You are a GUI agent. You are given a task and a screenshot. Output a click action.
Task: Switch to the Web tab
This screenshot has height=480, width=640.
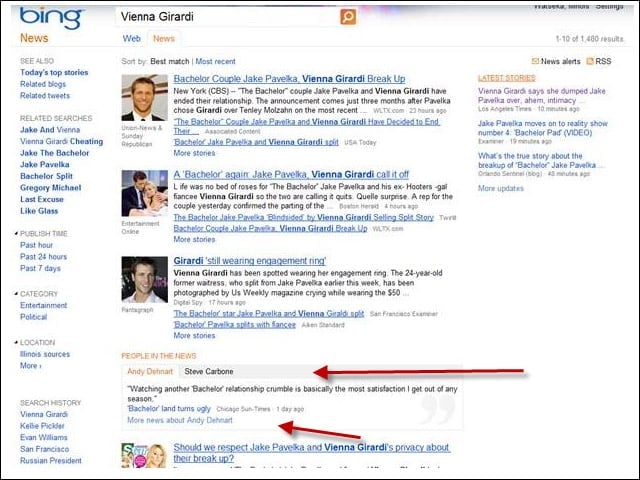click(x=131, y=39)
